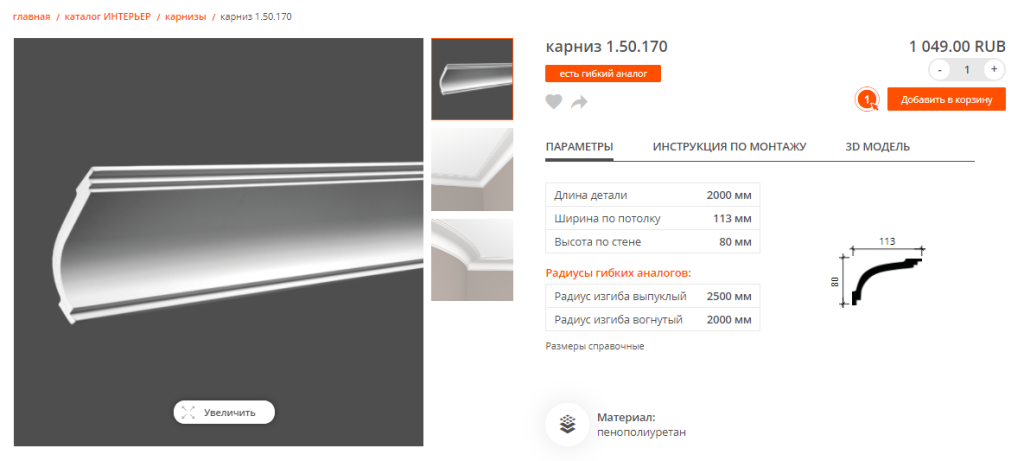Click the есть гибкий аналог badge
Image resolution: width=1024 pixels, height=461 pixels.
(x=603, y=74)
